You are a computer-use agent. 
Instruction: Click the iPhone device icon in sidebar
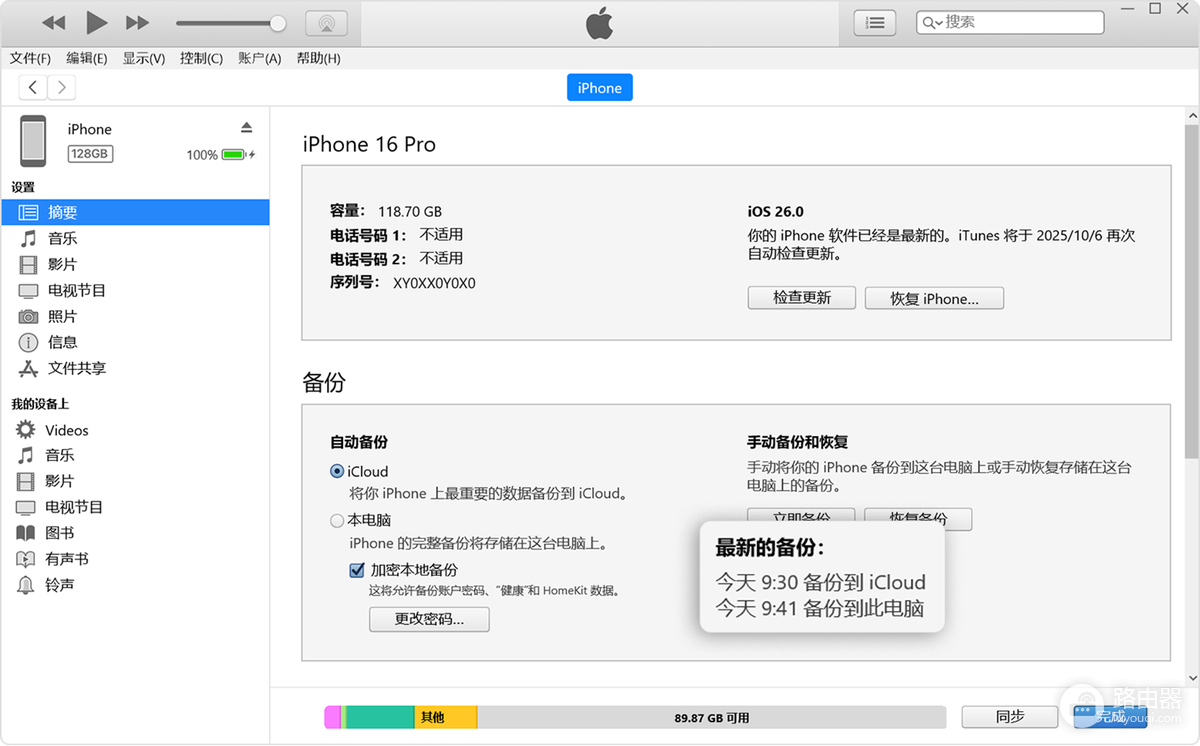tap(33, 141)
